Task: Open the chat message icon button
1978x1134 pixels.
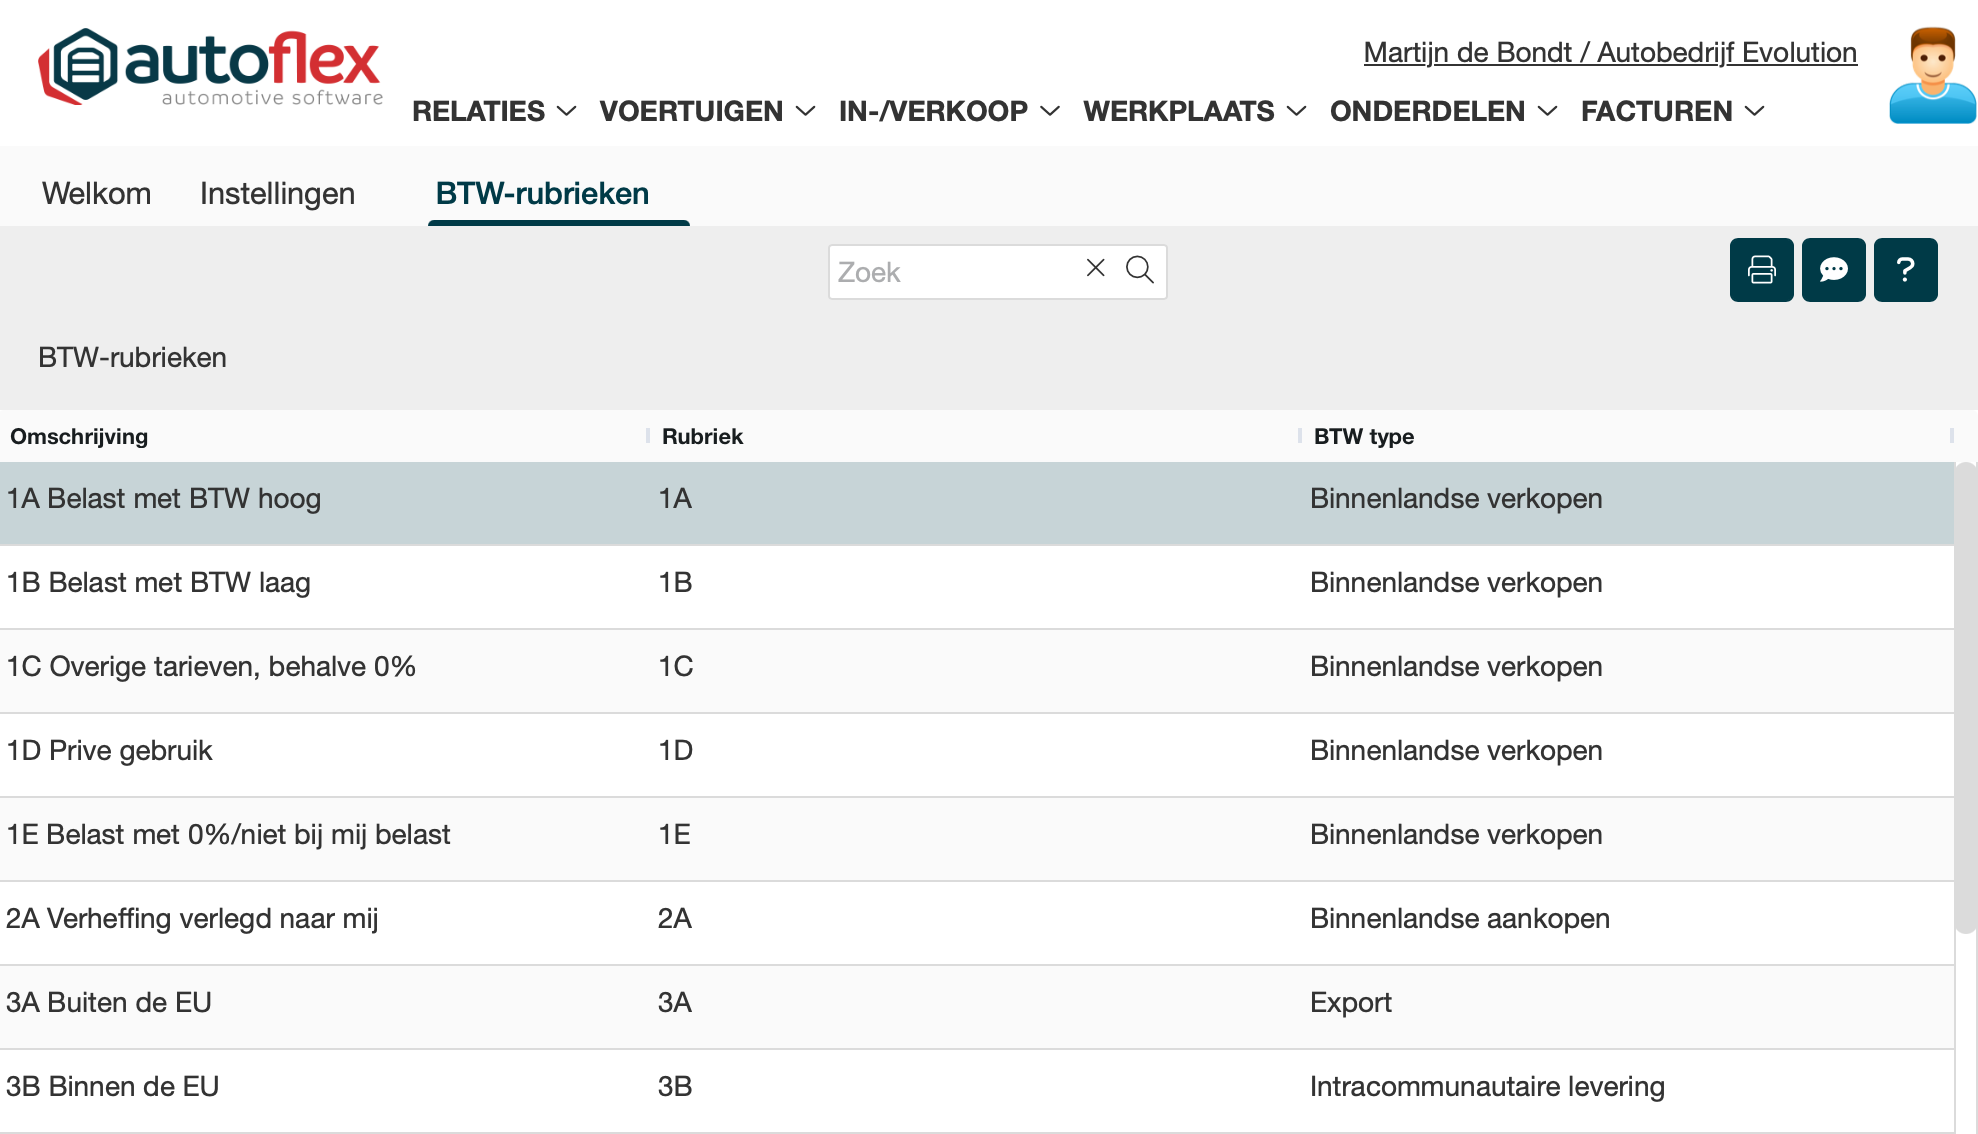Action: coord(1833,270)
